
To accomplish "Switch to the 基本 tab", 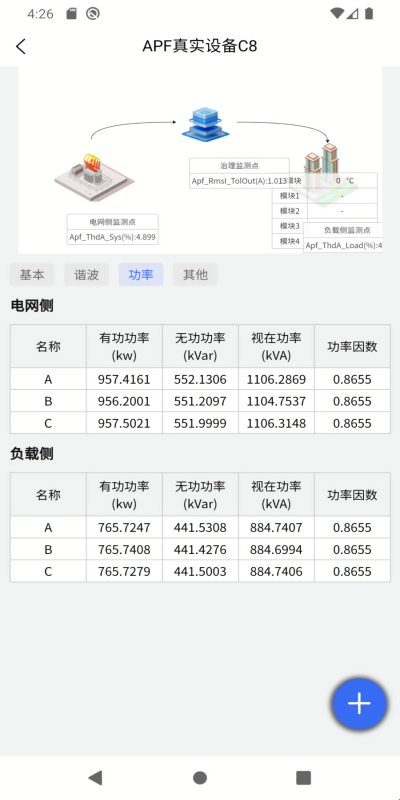I will (x=32, y=274).
